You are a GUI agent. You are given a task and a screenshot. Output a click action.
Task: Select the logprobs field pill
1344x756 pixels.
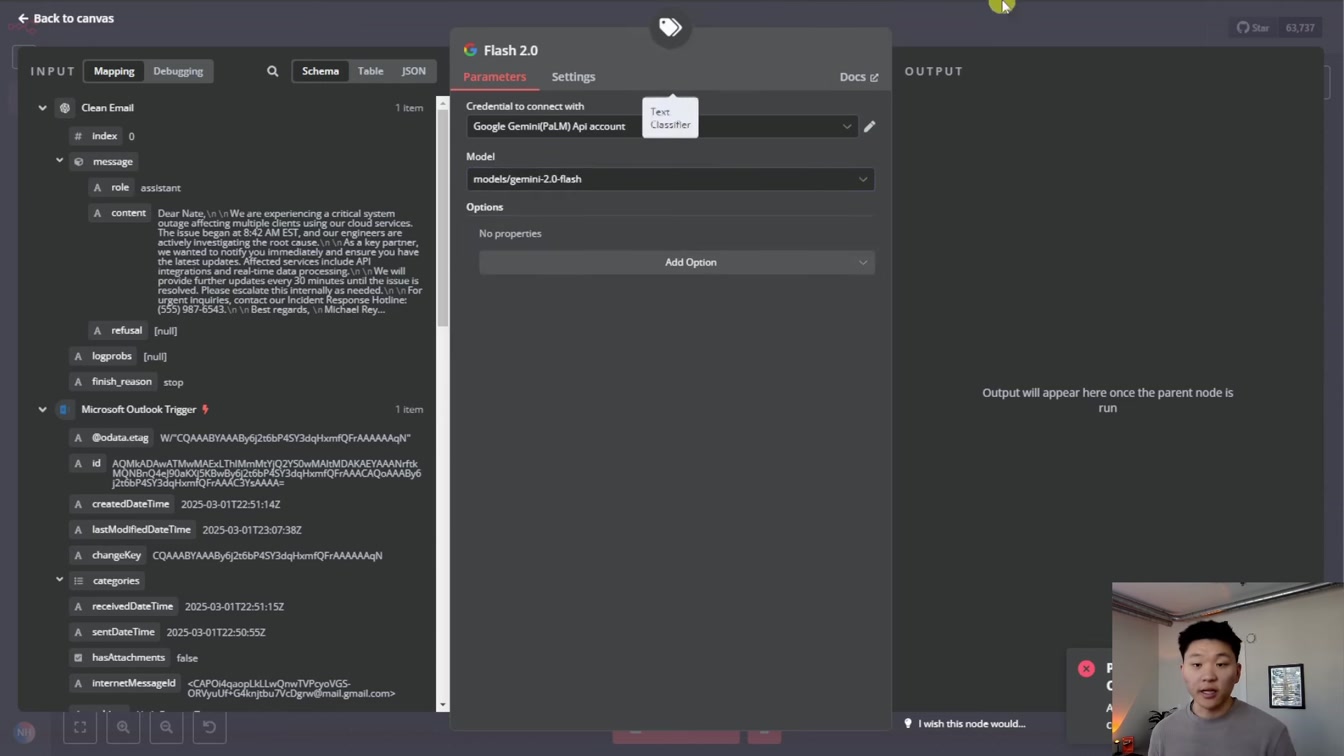pos(103,356)
